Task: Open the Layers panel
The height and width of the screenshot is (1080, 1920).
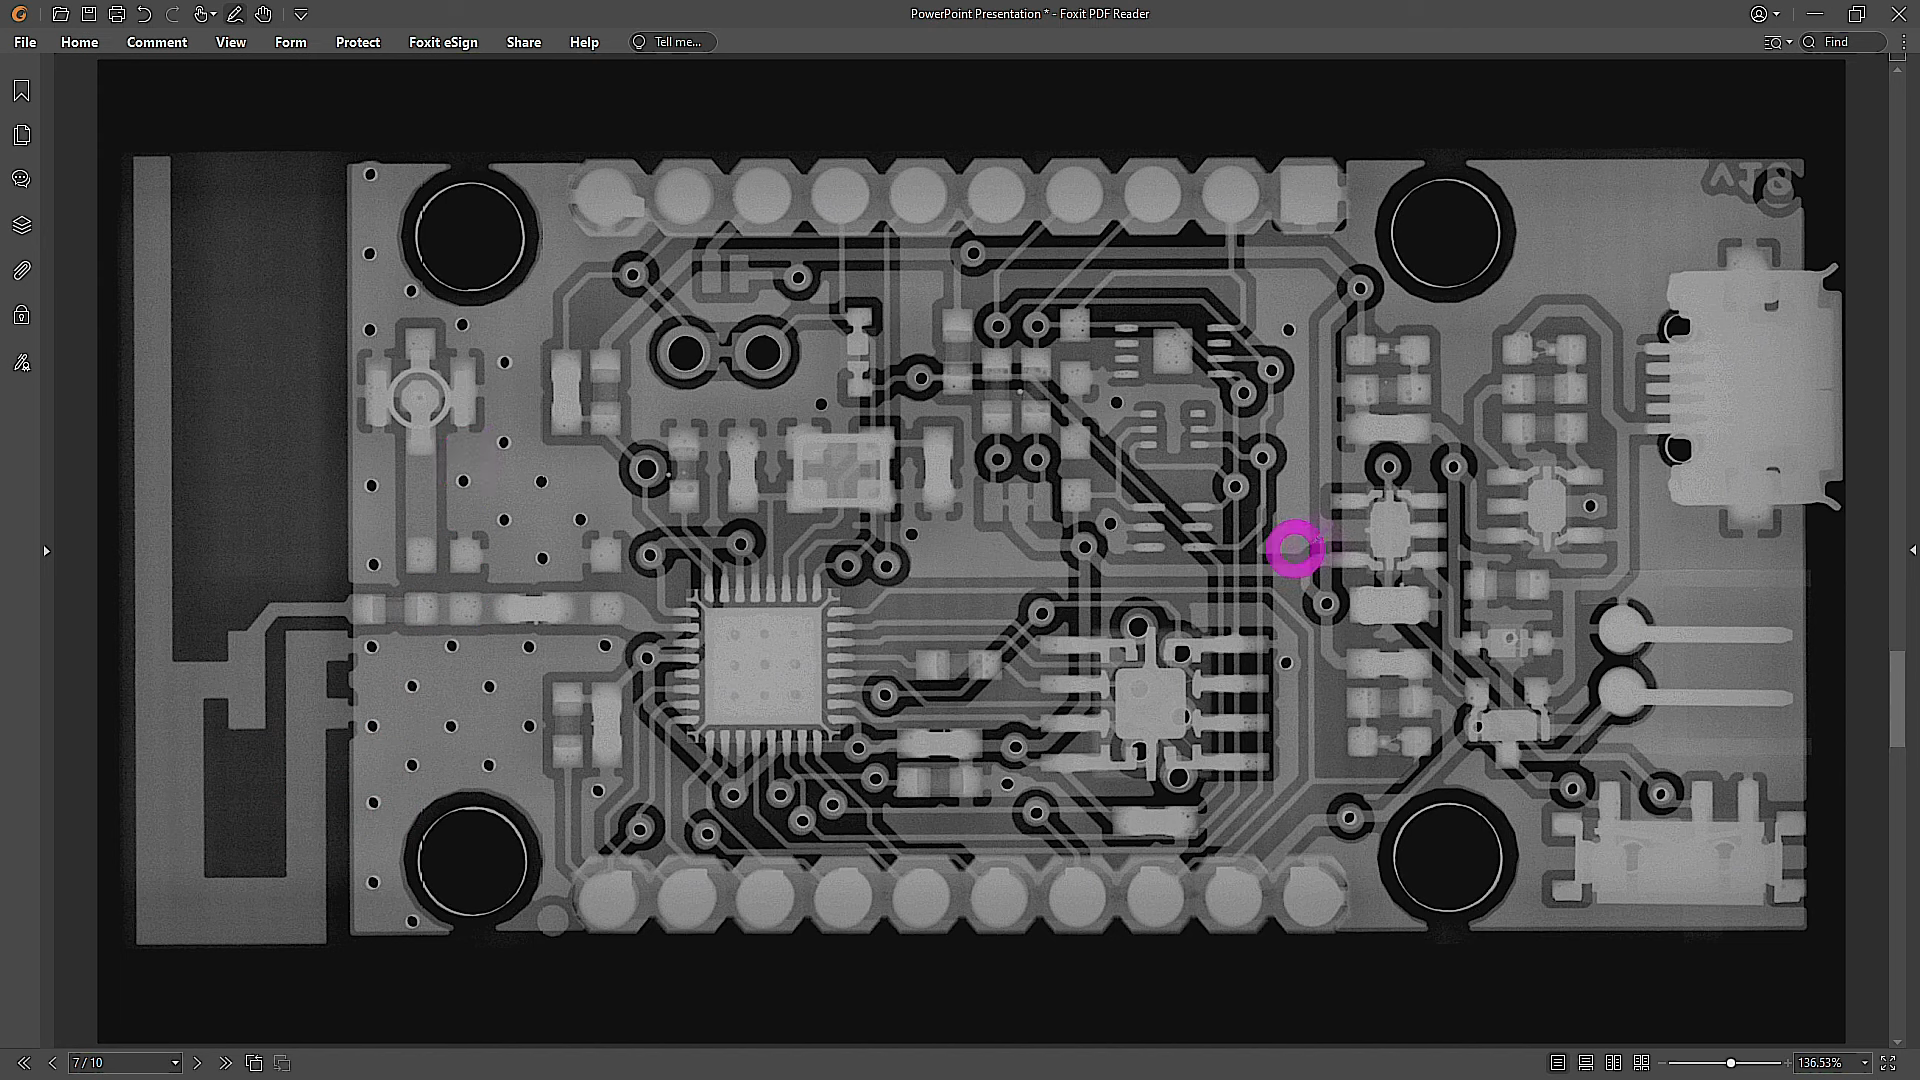Action: click(x=21, y=225)
